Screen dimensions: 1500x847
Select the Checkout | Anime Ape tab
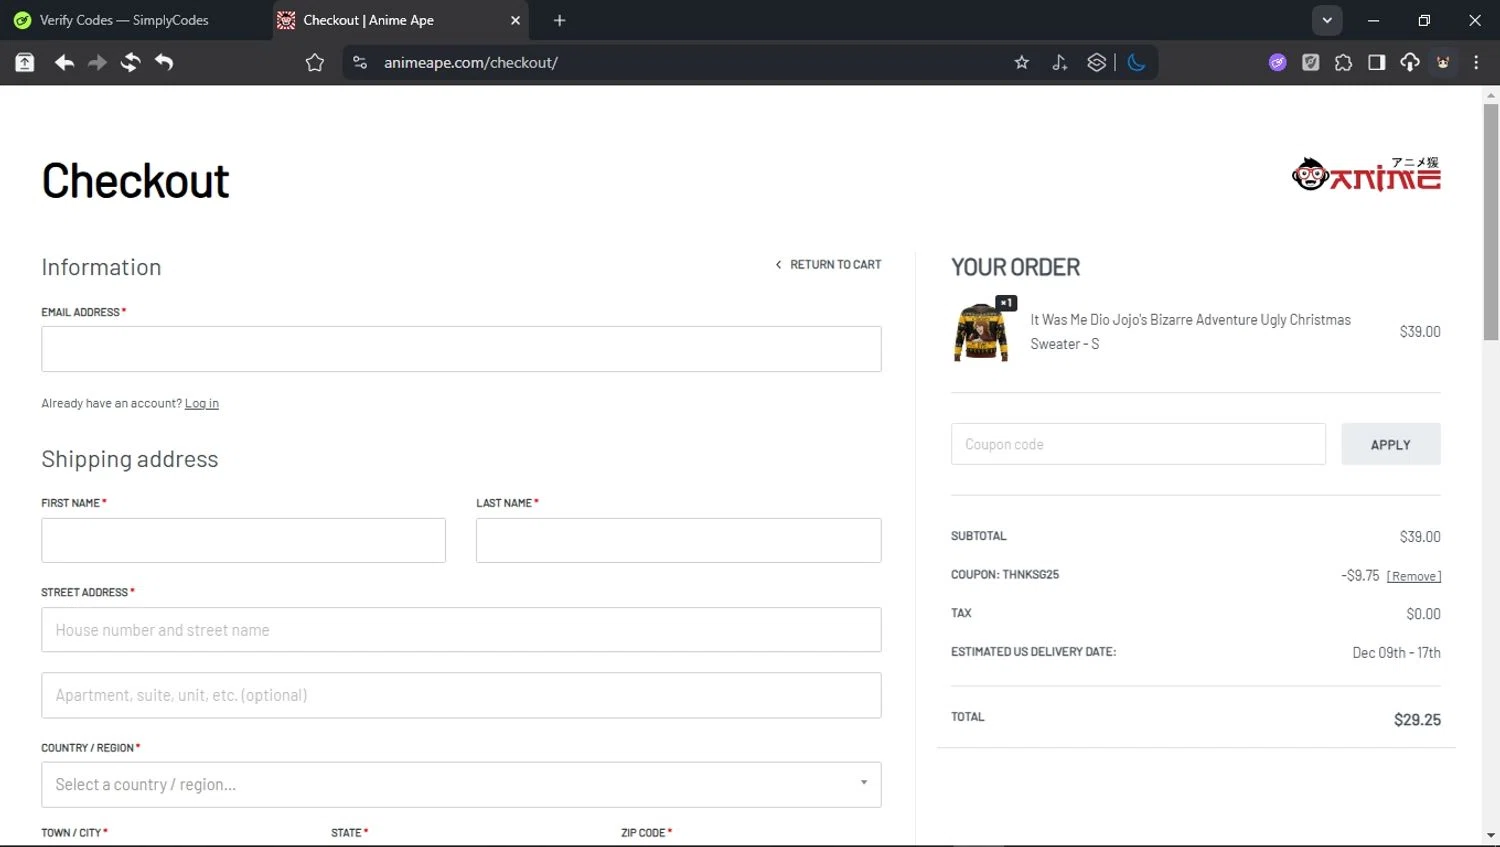tap(400, 20)
